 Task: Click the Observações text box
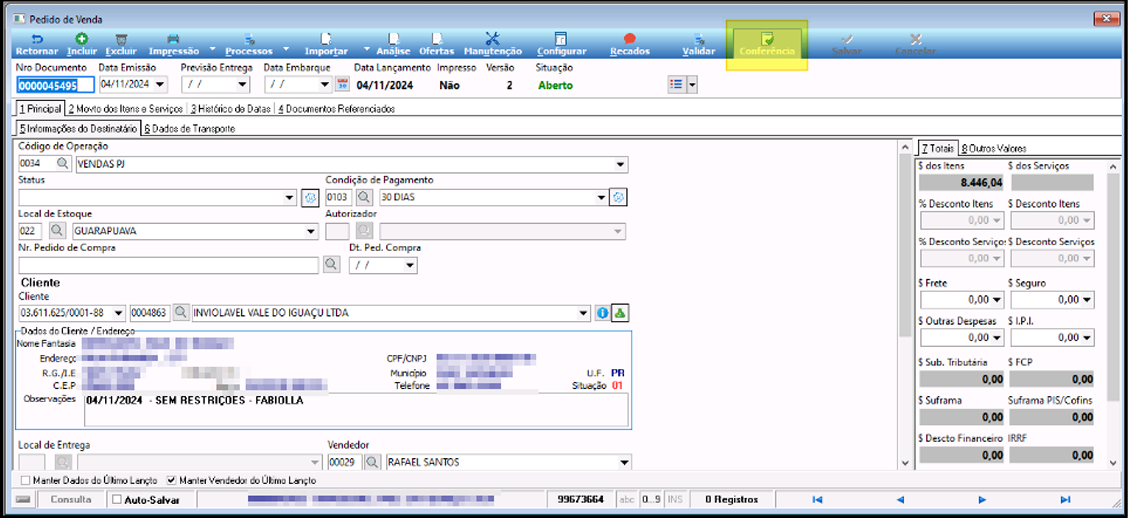356,410
